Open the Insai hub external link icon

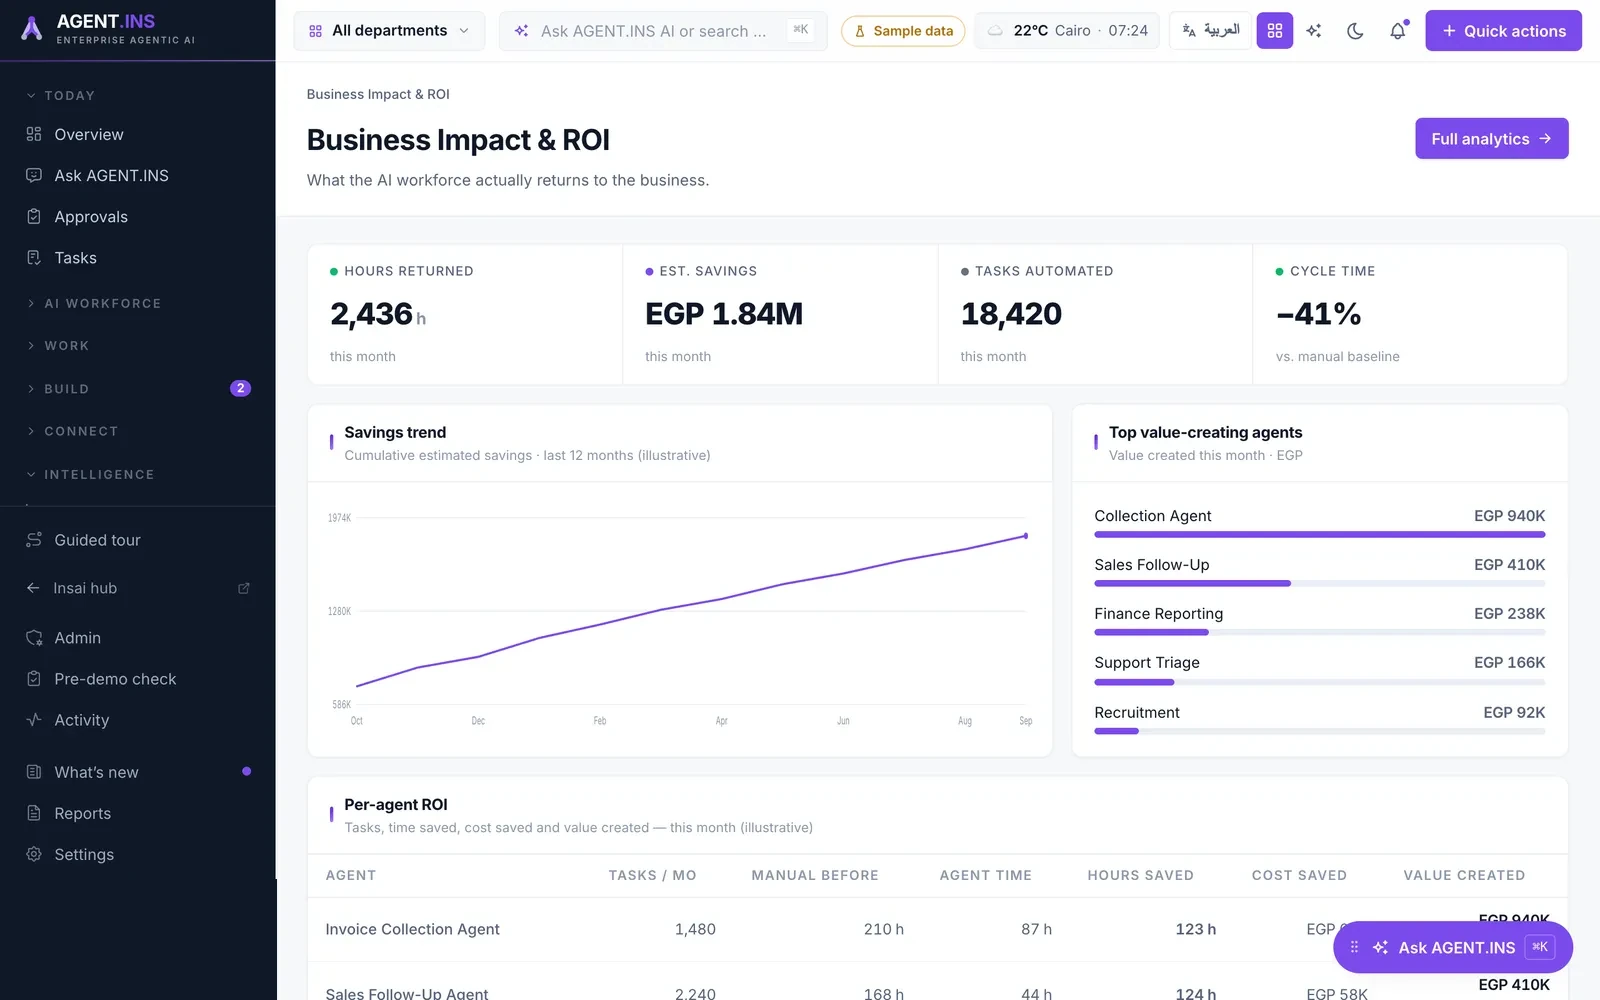coord(244,588)
